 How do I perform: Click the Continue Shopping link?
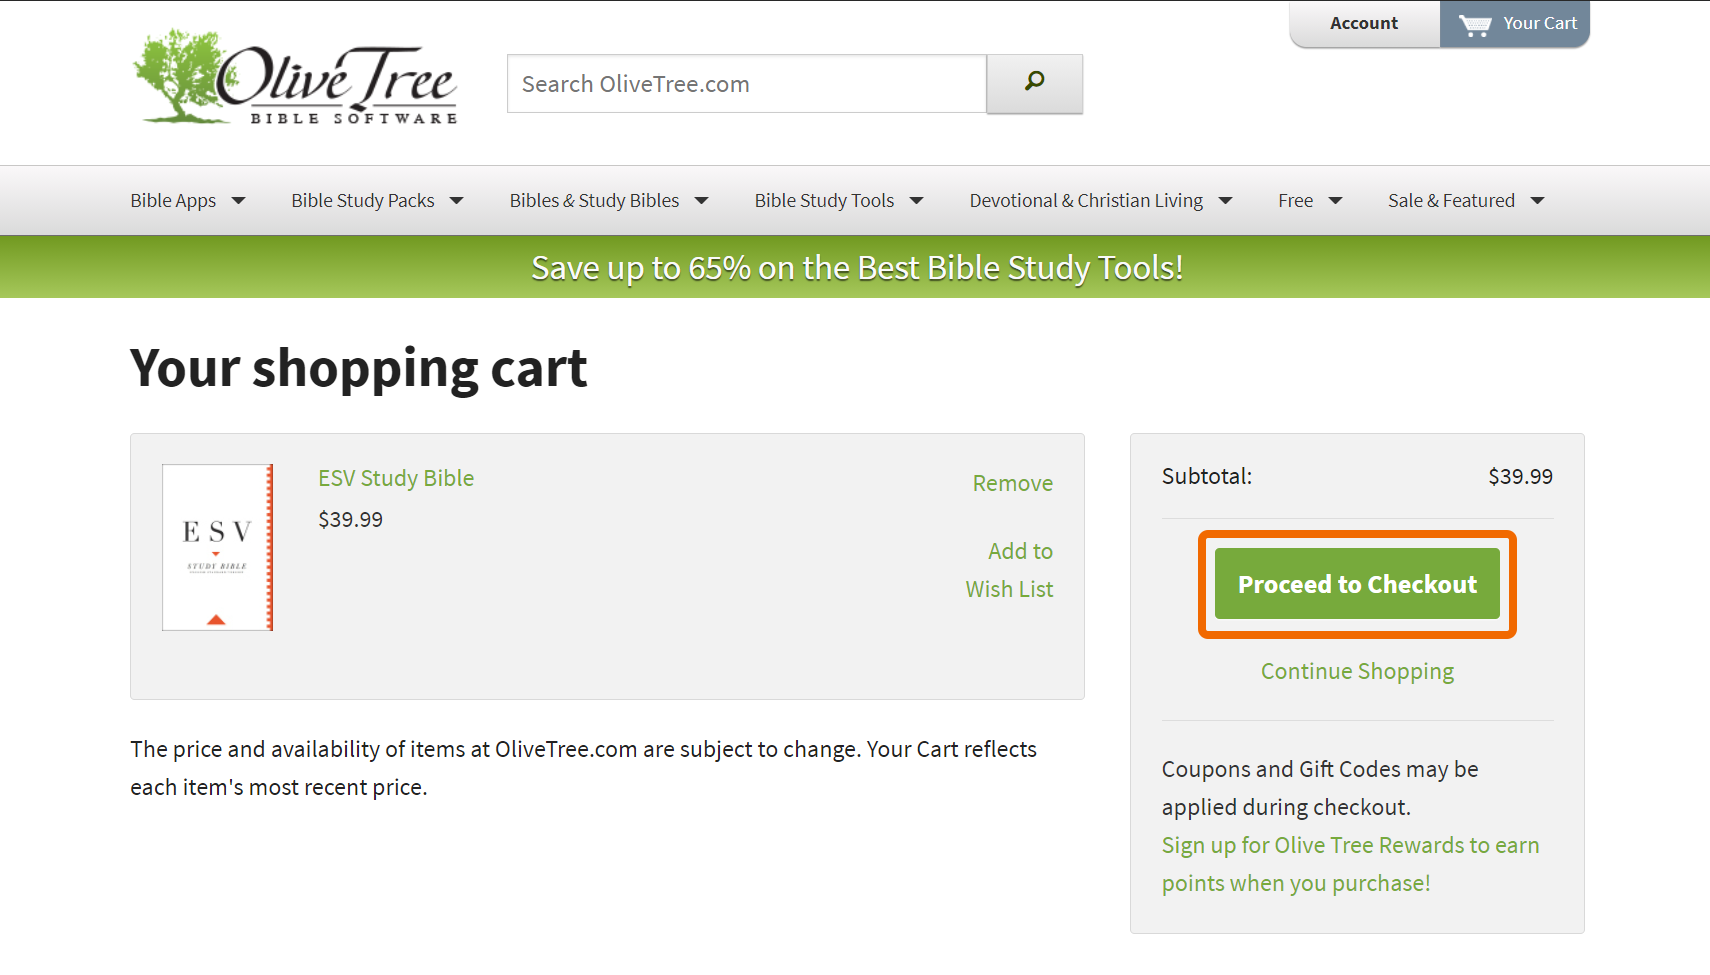click(1357, 671)
